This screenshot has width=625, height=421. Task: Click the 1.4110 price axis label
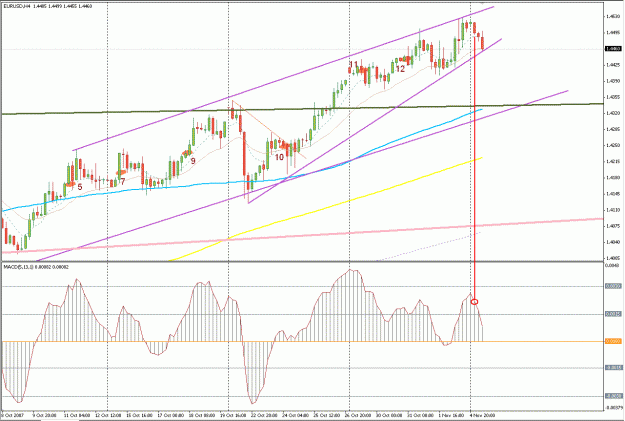click(x=613, y=210)
